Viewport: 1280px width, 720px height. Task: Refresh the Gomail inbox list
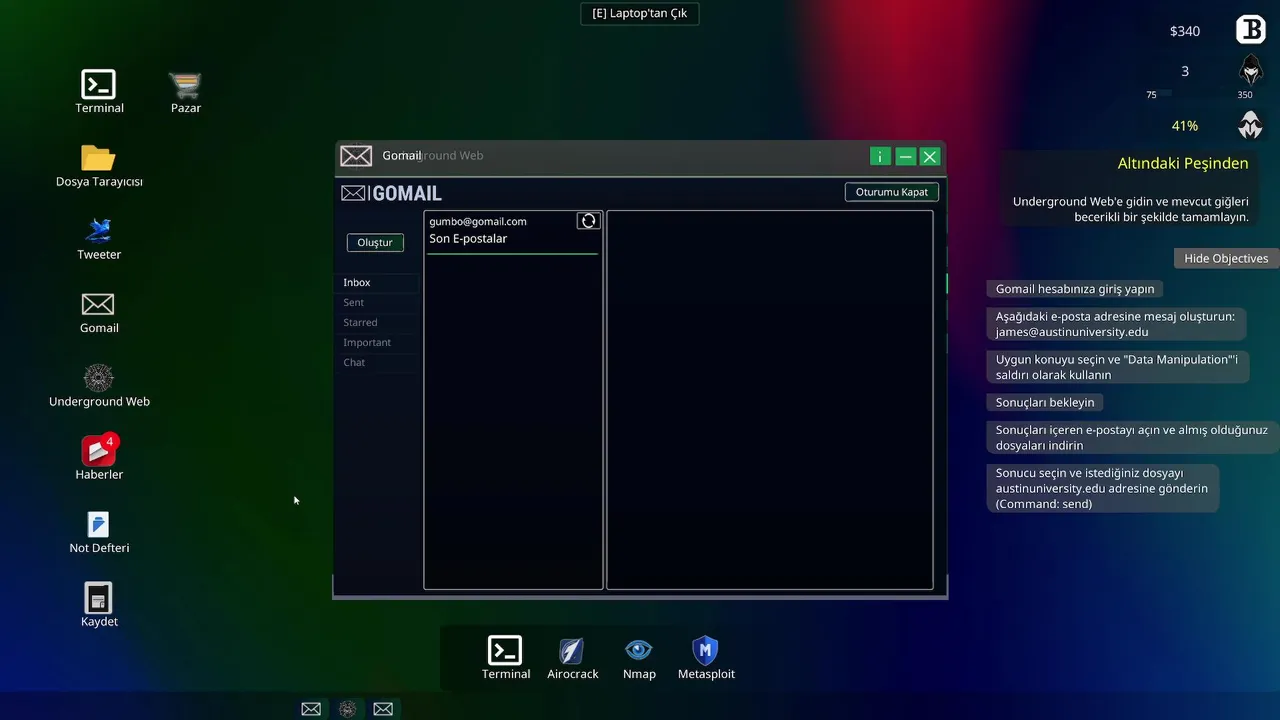coord(588,221)
